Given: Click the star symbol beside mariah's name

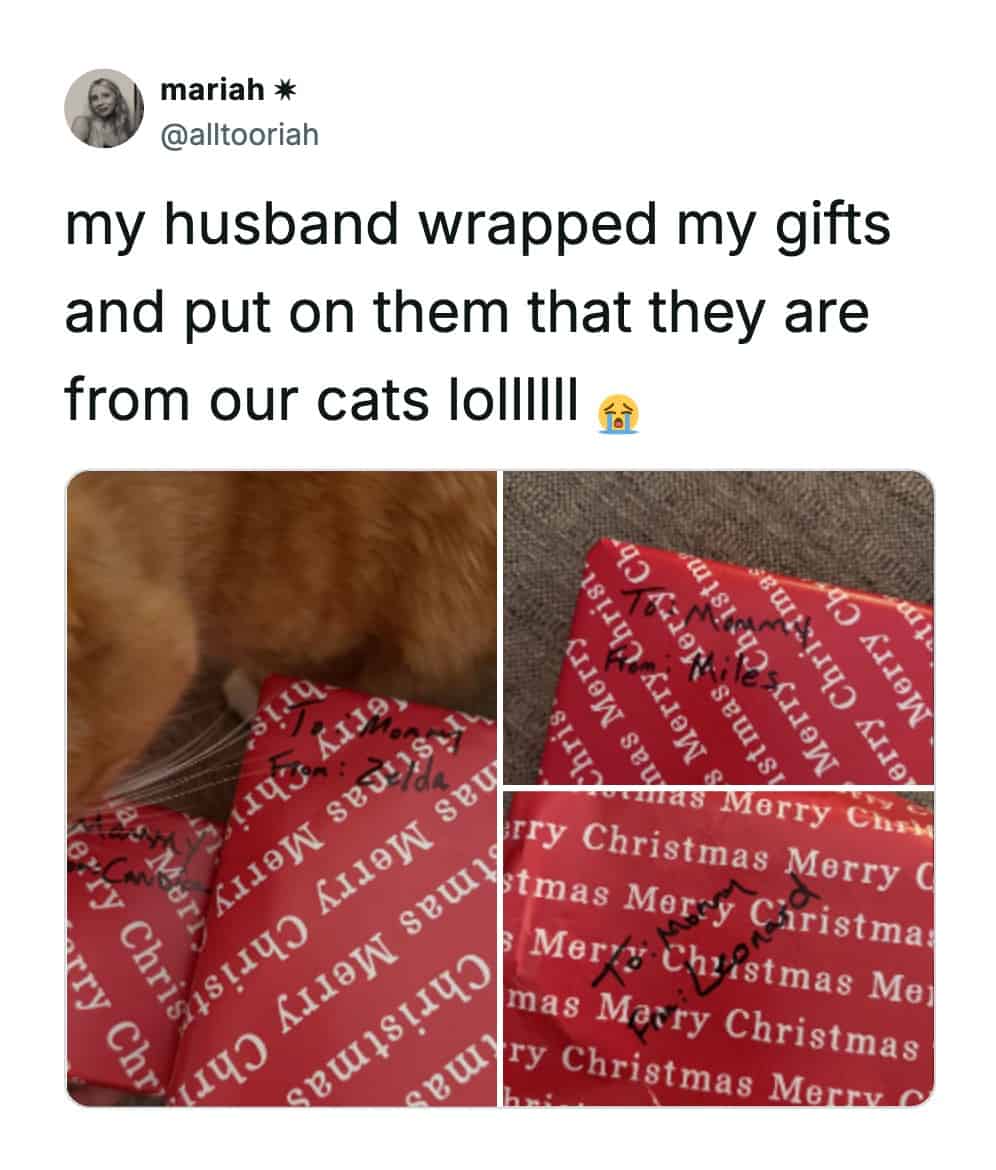Looking at the screenshot, I should coord(284,90).
